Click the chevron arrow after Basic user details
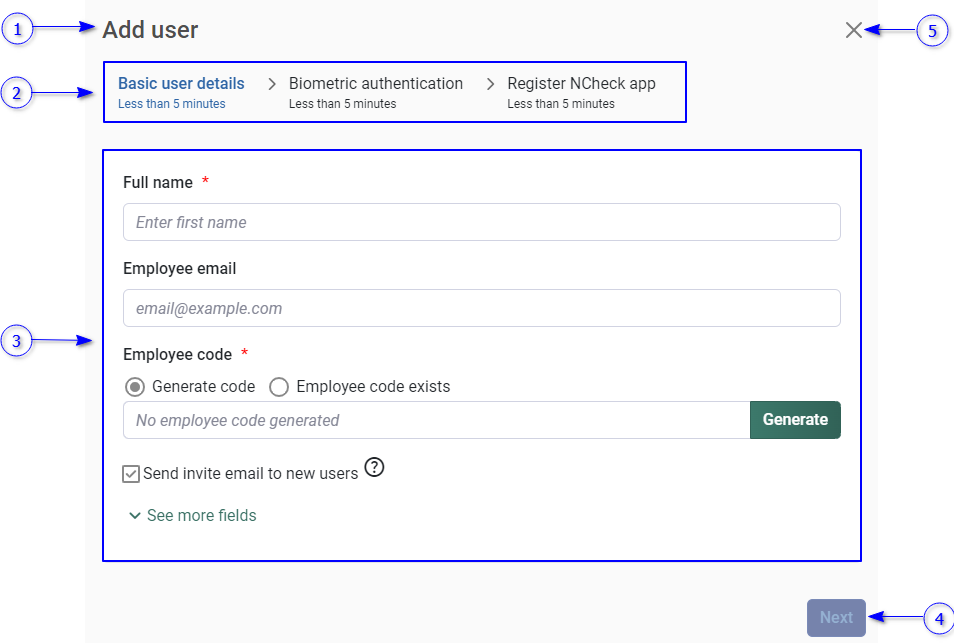 click(271, 84)
